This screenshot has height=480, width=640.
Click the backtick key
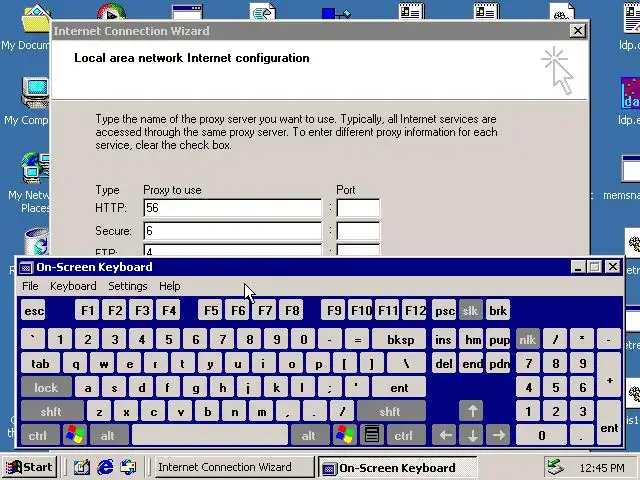(33, 339)
